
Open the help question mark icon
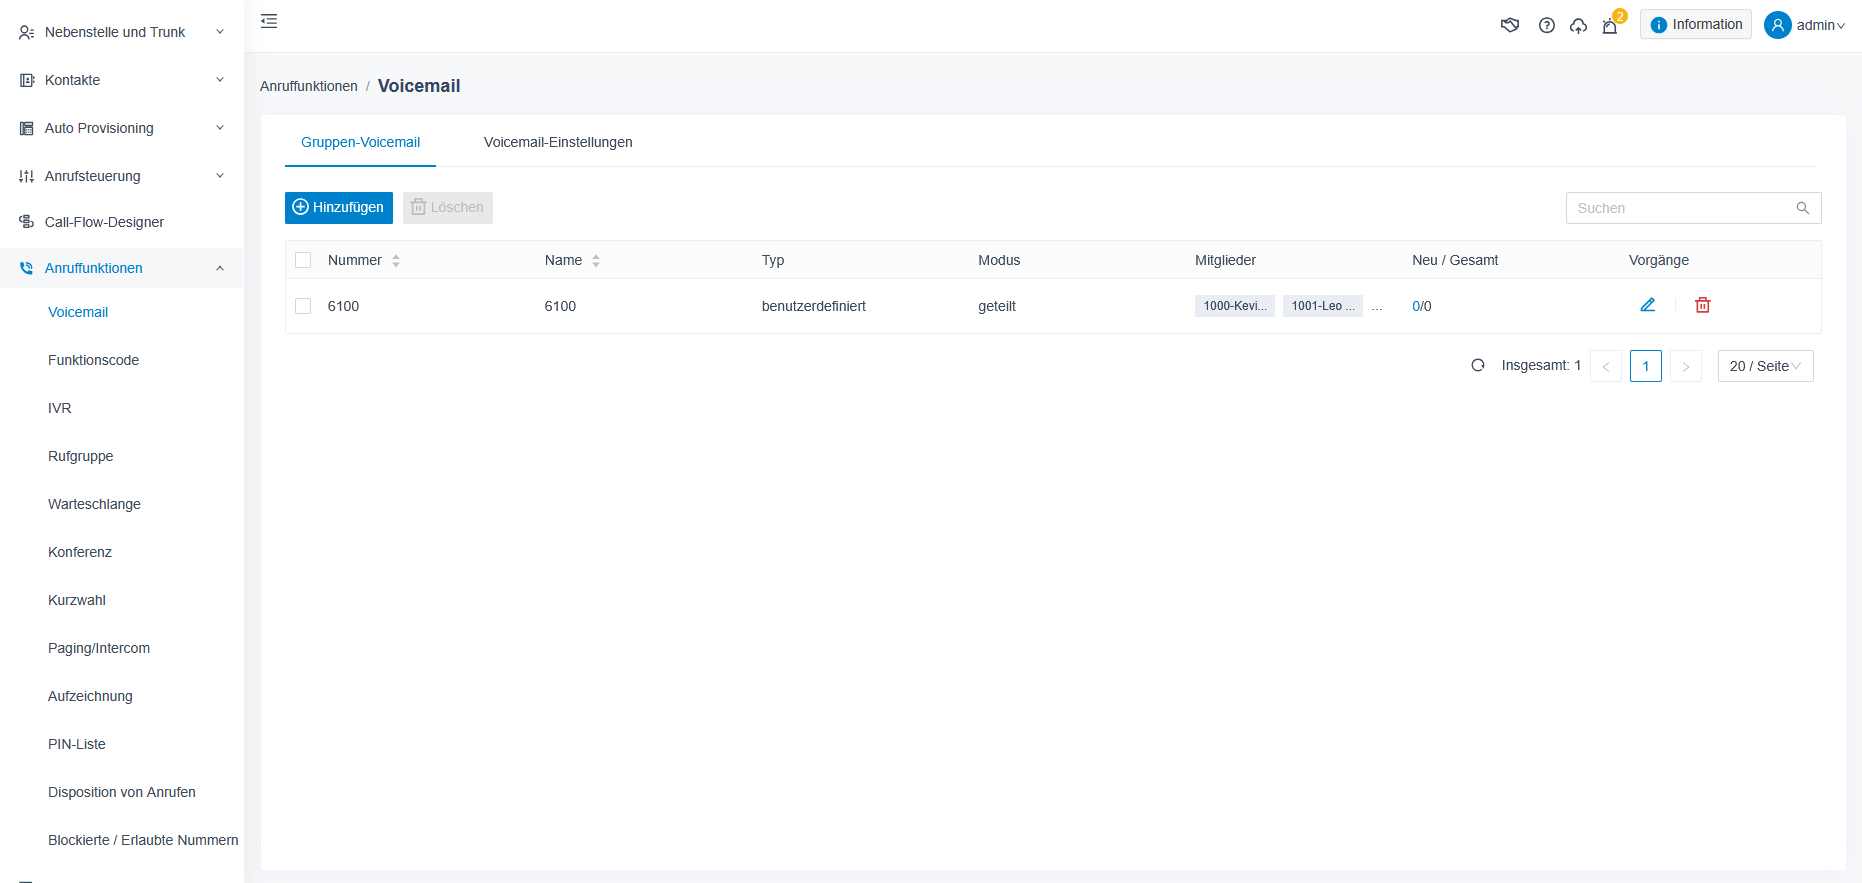coord(1547,25)
